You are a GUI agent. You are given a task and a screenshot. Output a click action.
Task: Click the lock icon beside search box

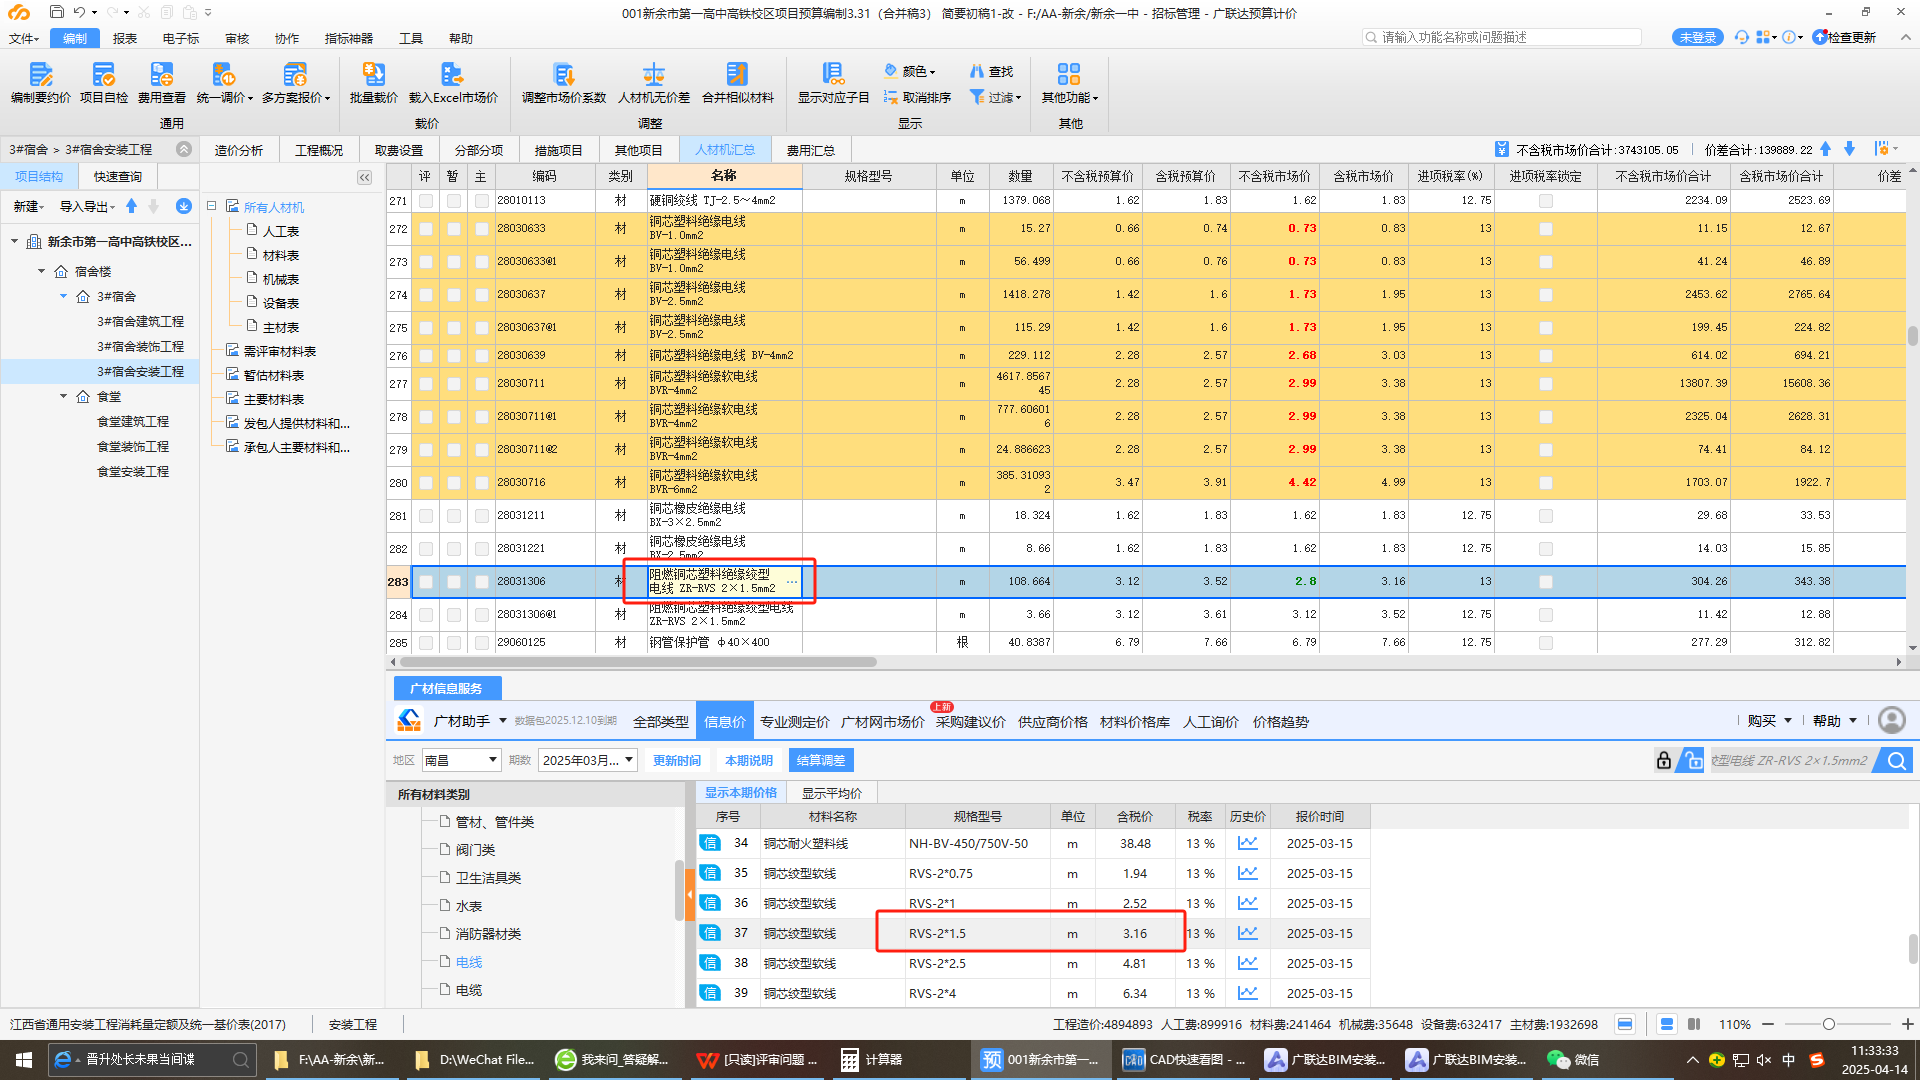point(1663,760)
